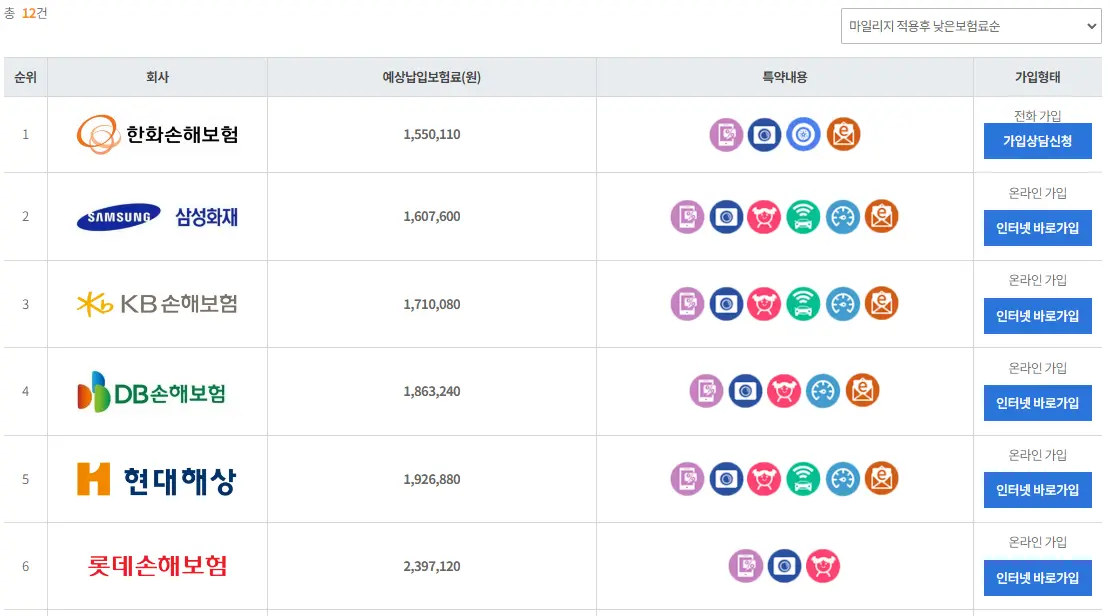Click the 한화손해보험 company logo

[x=157, y=135]
